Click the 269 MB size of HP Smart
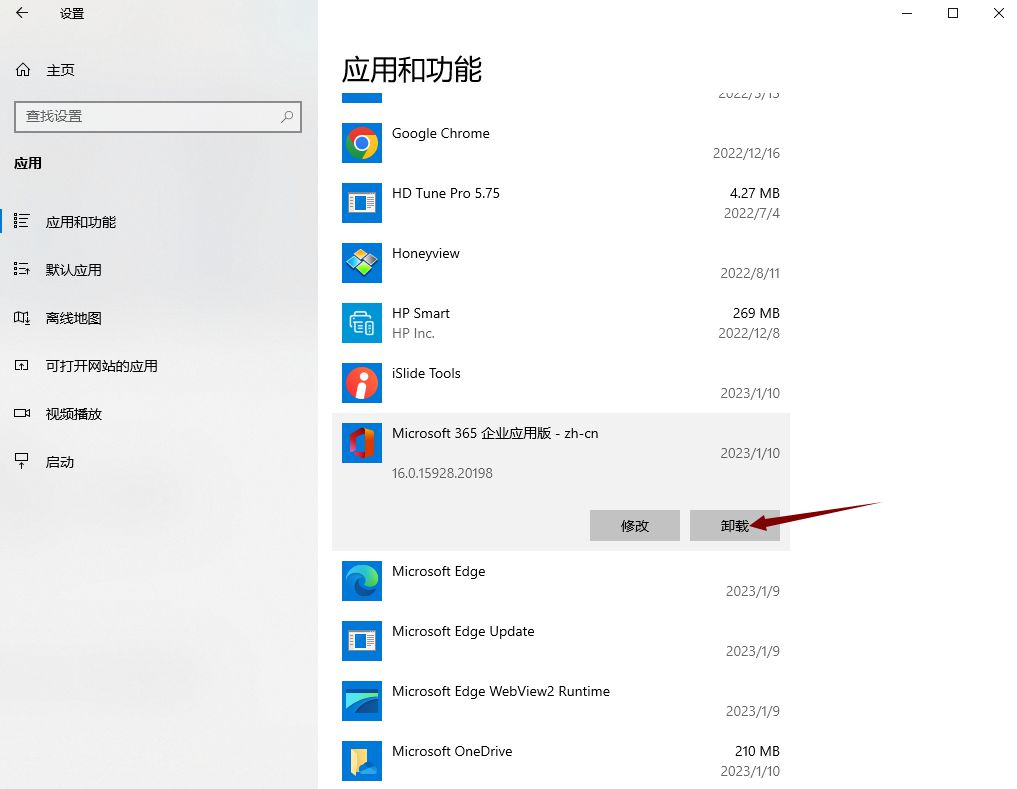 756,313
